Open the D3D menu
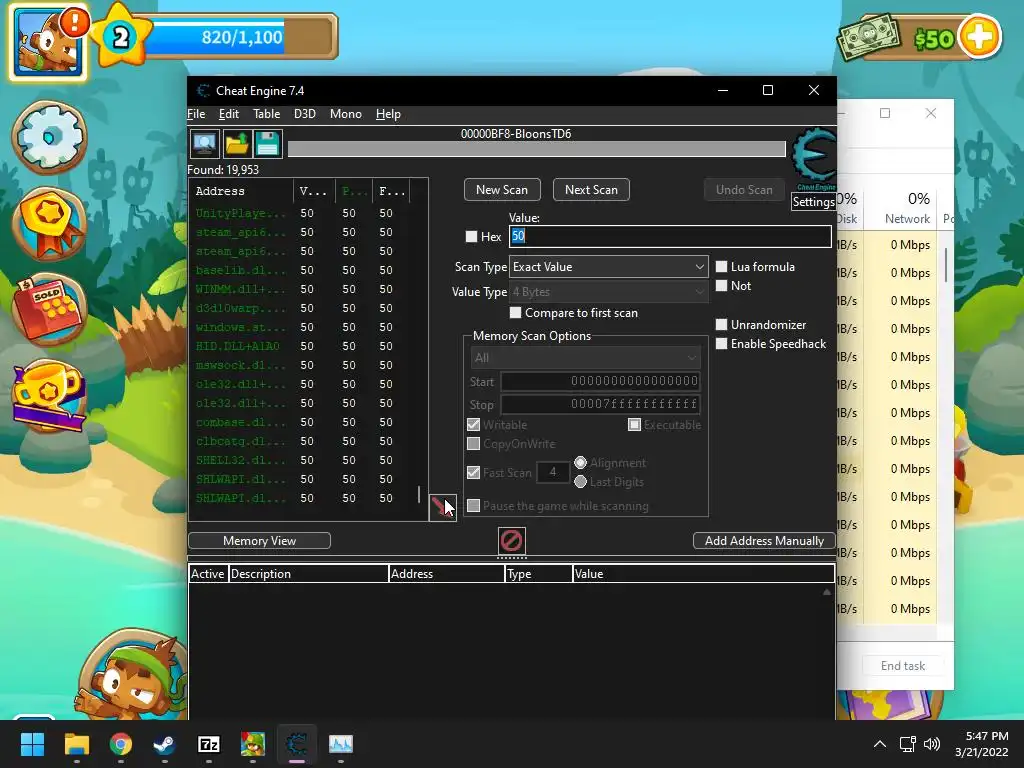The height and width of the screenshot is (768, 1024). point(304,114)
